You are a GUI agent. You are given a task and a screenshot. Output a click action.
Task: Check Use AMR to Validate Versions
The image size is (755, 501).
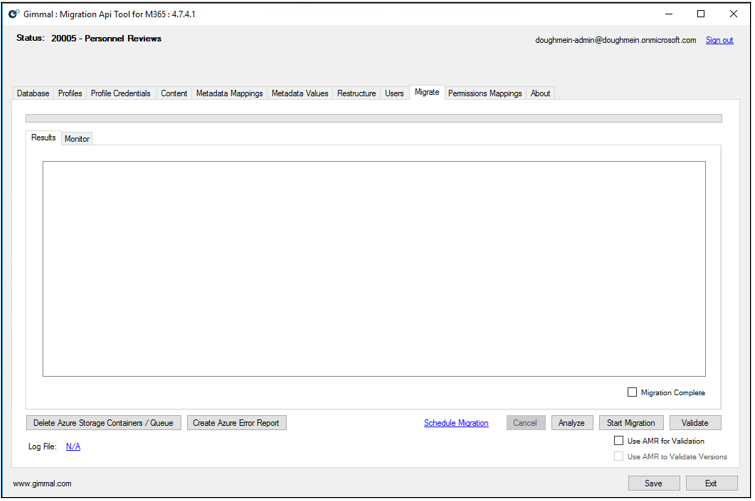619,456
